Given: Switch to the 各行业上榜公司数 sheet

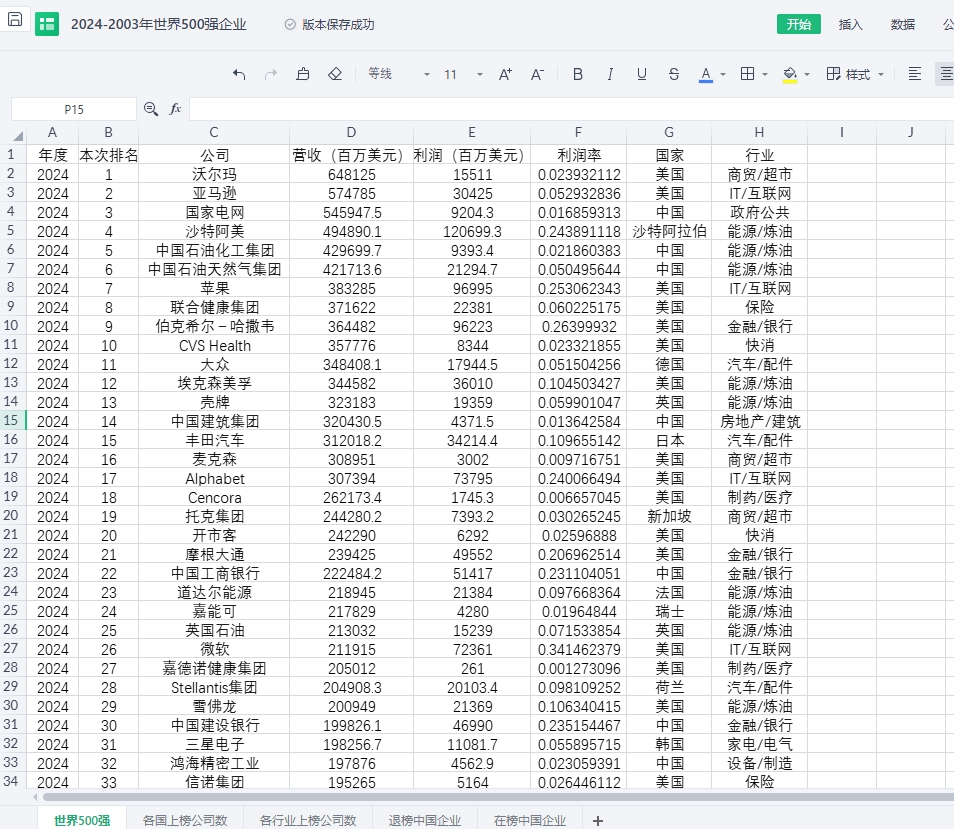Looking at the screenshot, I should [x=308, y=820].
